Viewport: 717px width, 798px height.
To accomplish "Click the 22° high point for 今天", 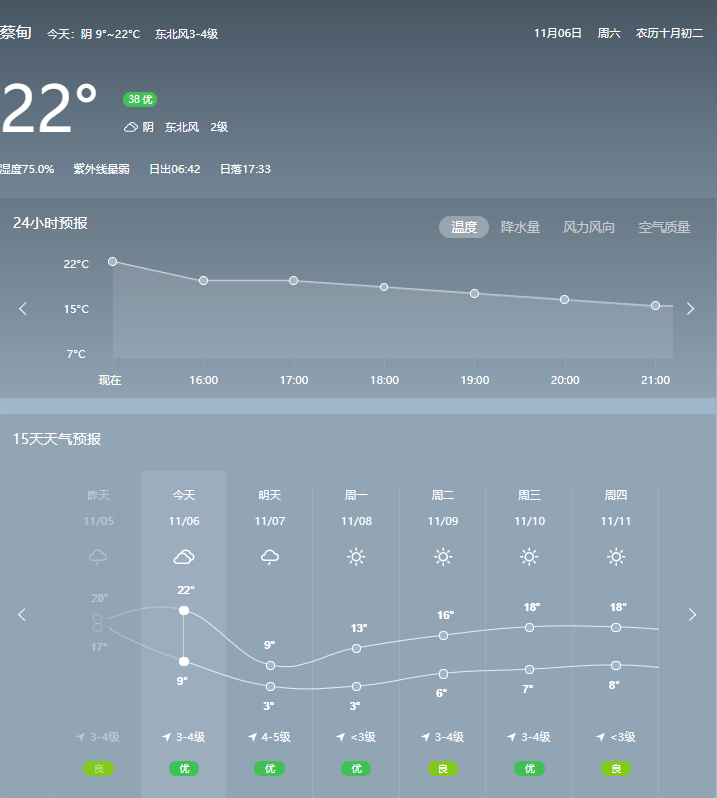I will coord(184,610).
